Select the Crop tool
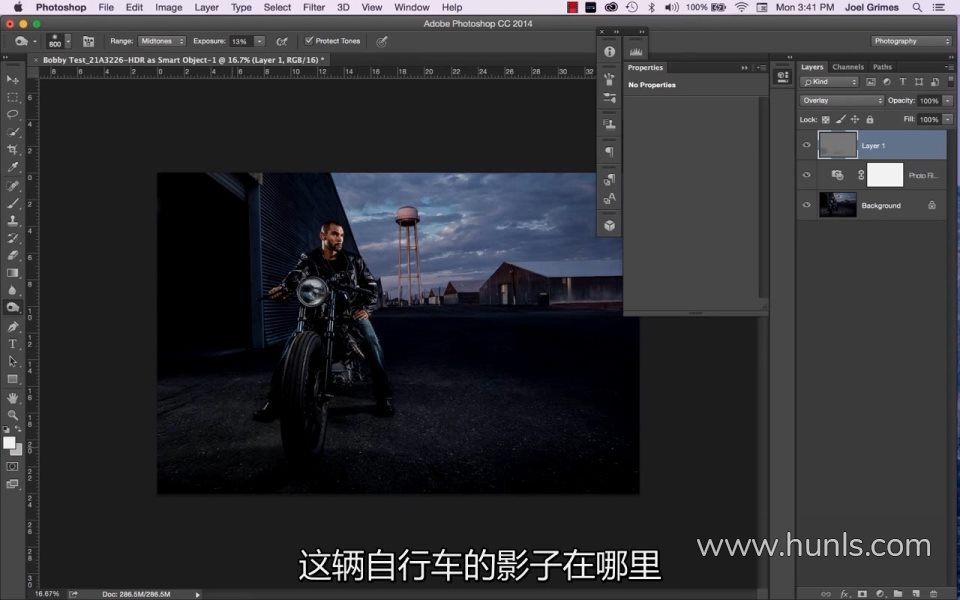The width and height of the screenshot is (960, 600). [x=12, y=149]
